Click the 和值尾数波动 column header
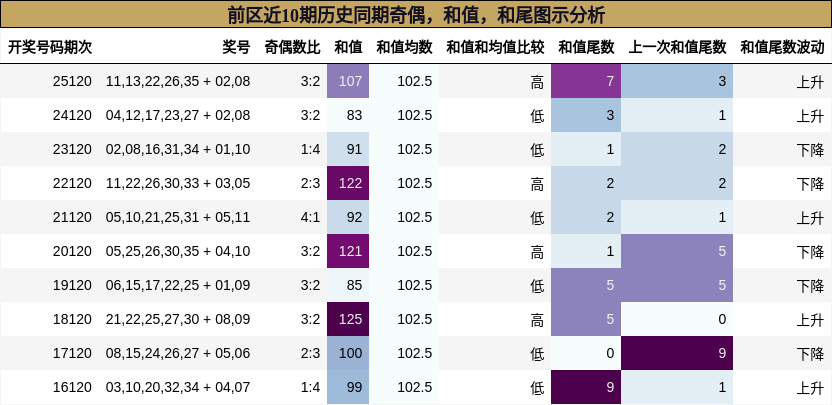The height and width of the screenshot is (405, 832). coord(782,47)
